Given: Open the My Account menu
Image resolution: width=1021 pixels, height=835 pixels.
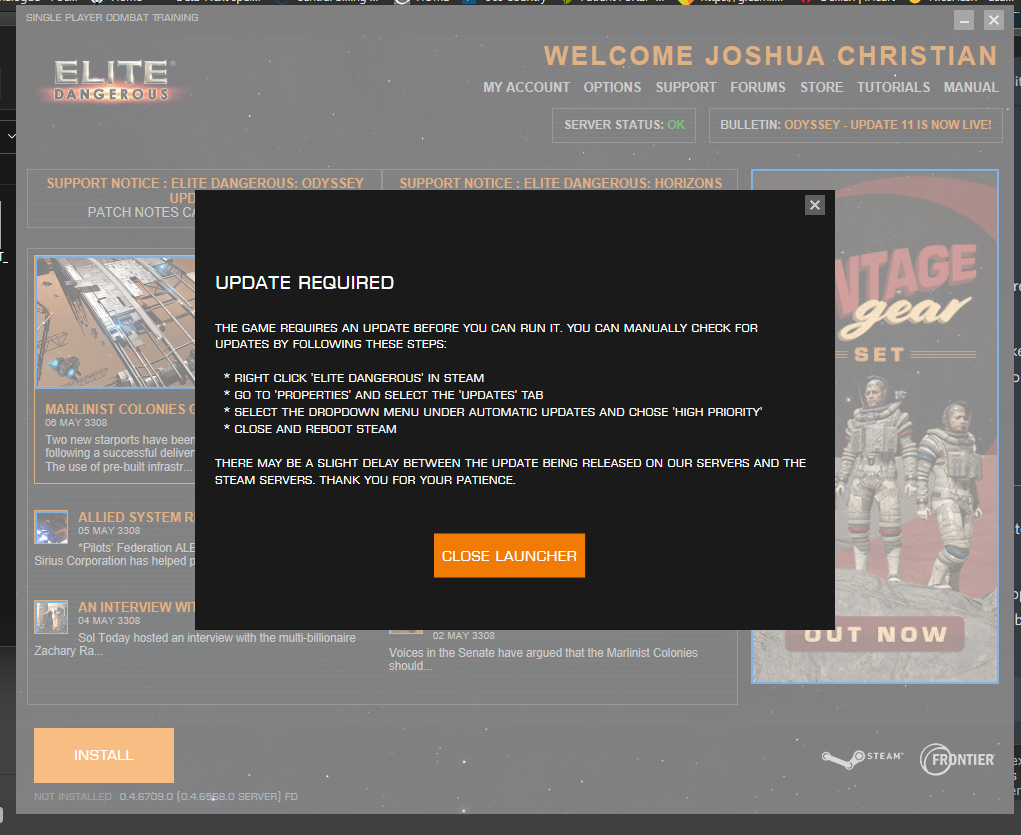Looking at the screenshot, I should point(526,87).
